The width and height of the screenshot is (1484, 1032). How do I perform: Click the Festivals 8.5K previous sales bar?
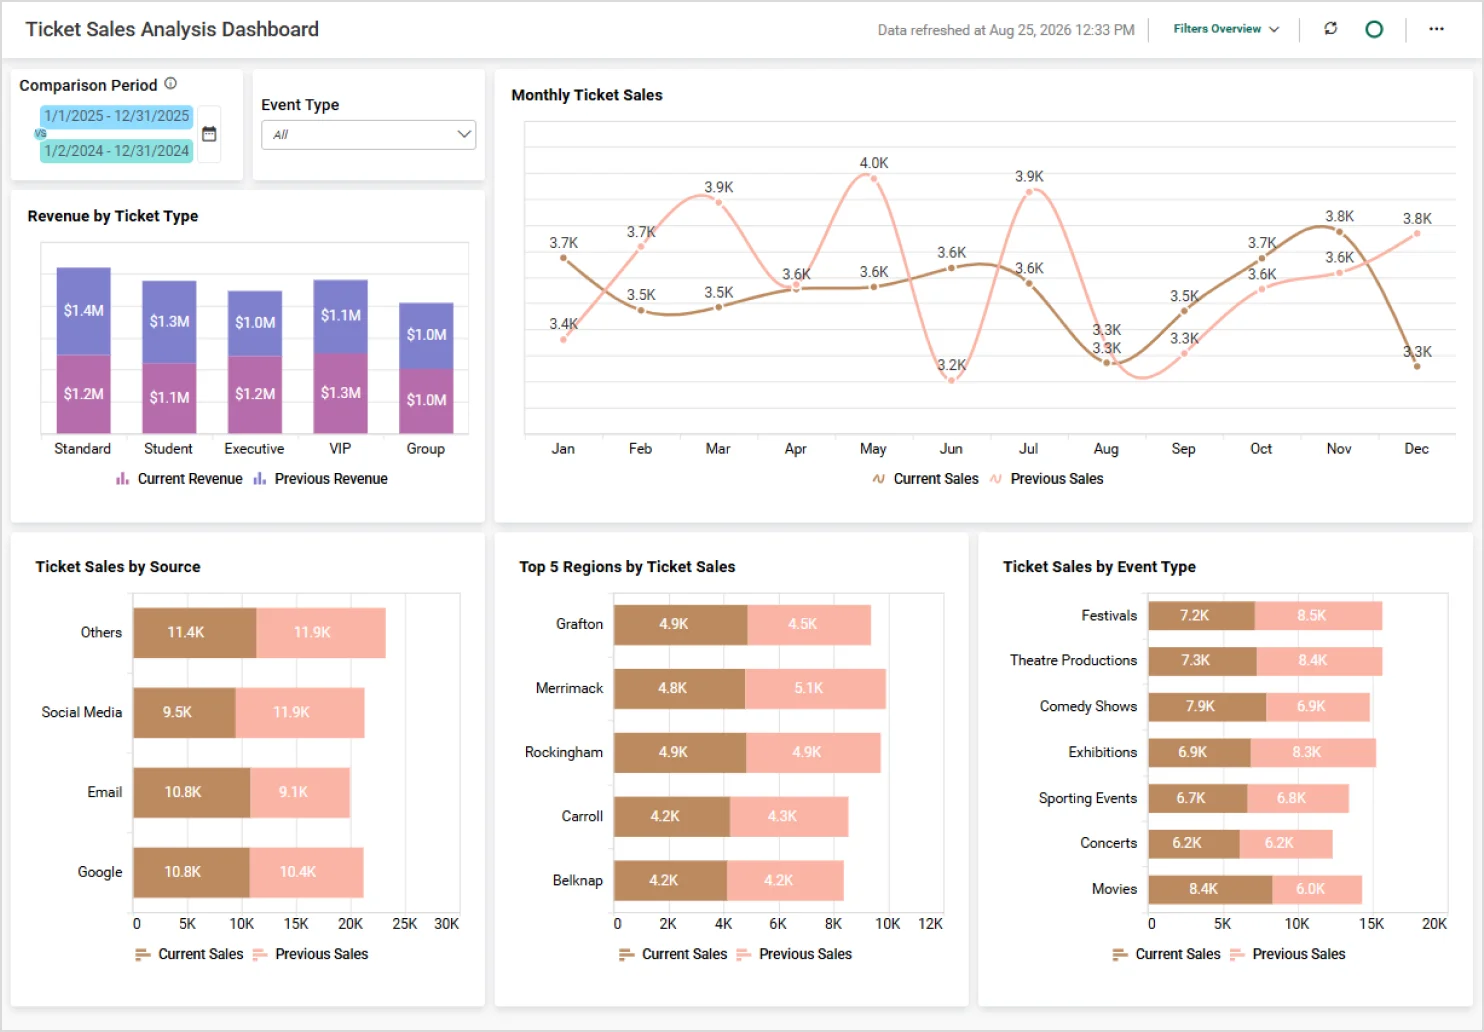pos(1319,616)
